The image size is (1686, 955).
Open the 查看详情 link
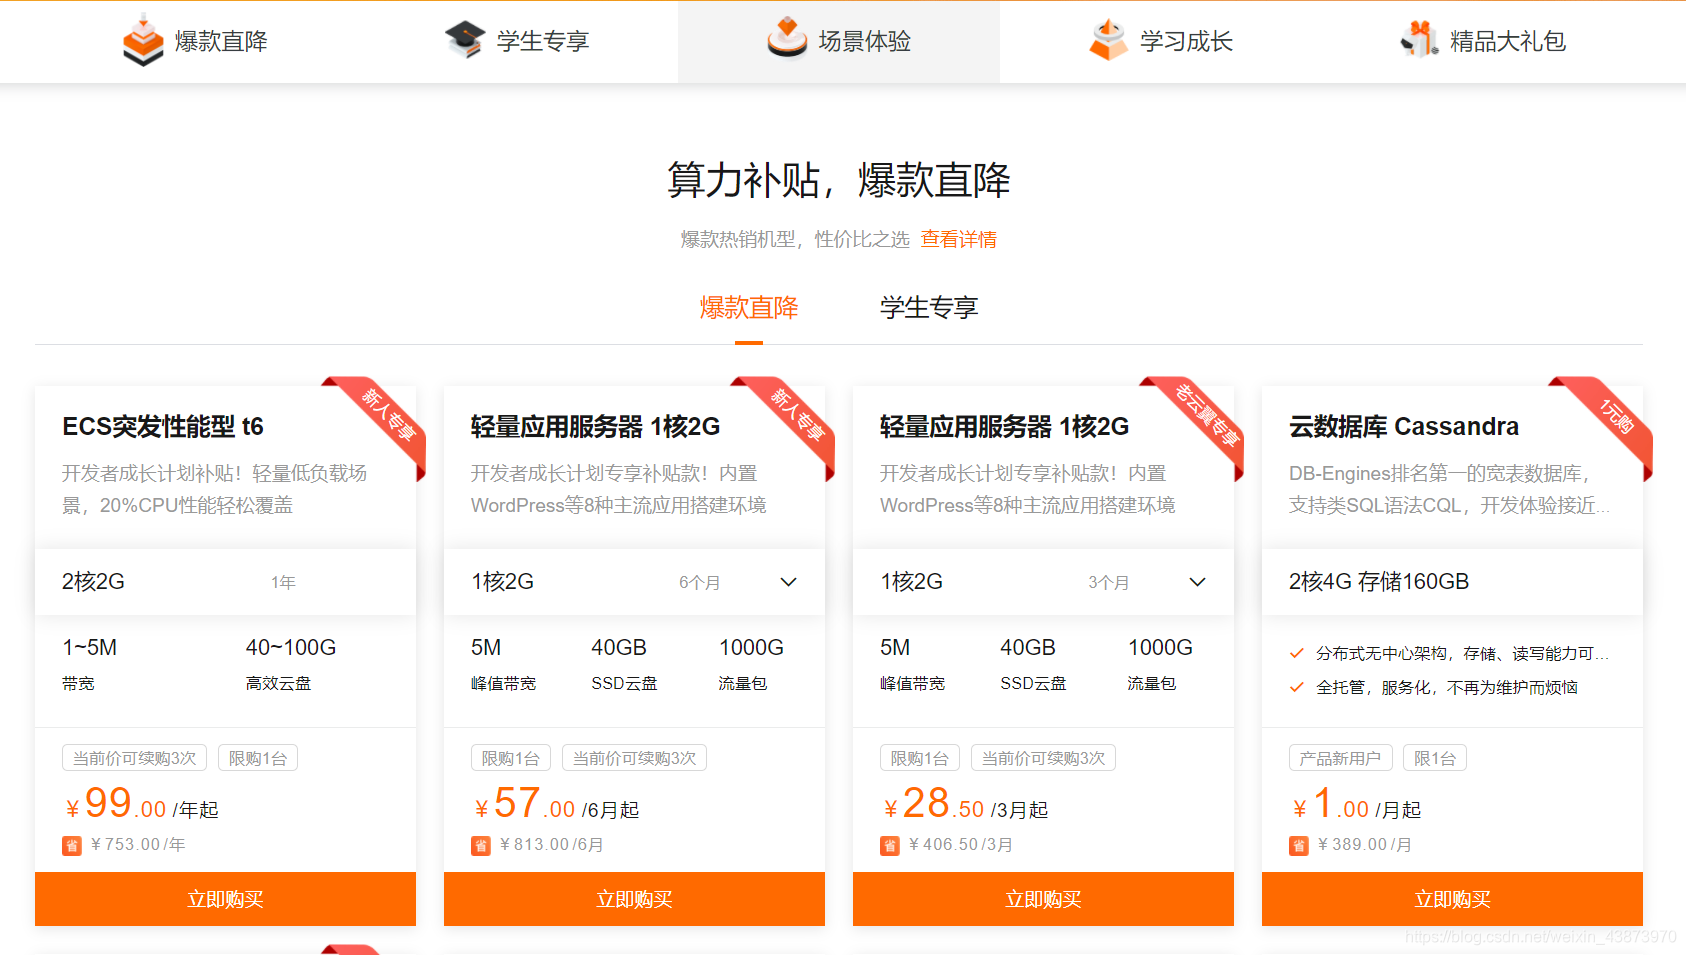pyautogui.click(x=959, y=239)
